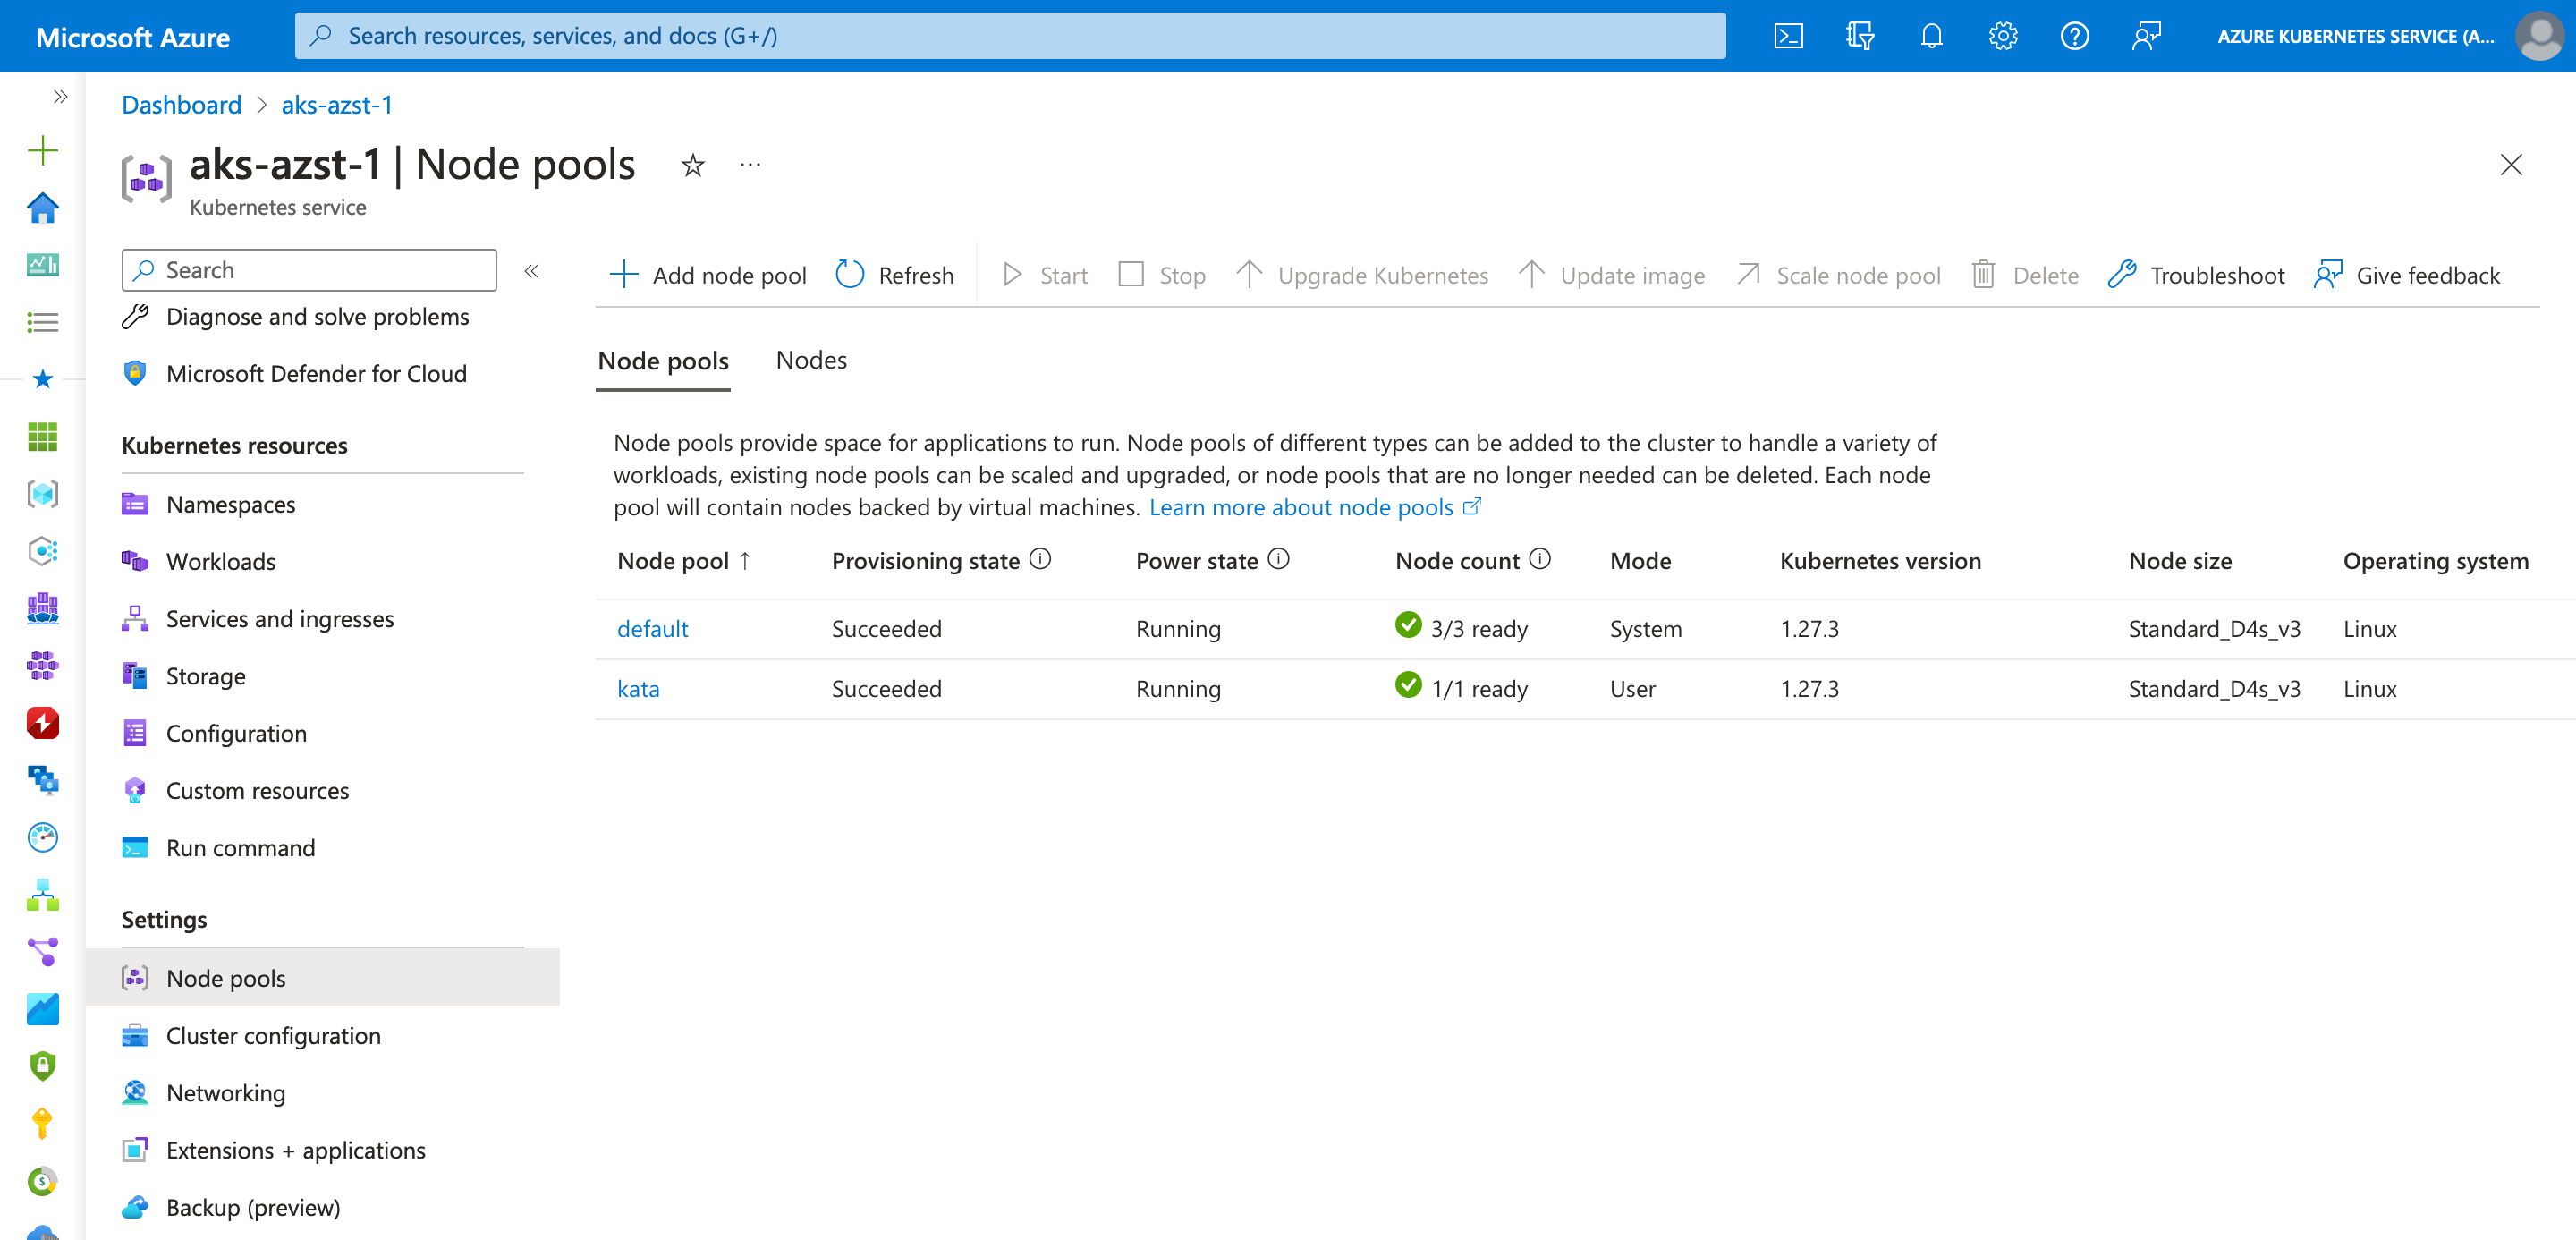Open Troubleshoot from the toolbar
This screenshot has width=2576, height=1240.
point(2196,275)
